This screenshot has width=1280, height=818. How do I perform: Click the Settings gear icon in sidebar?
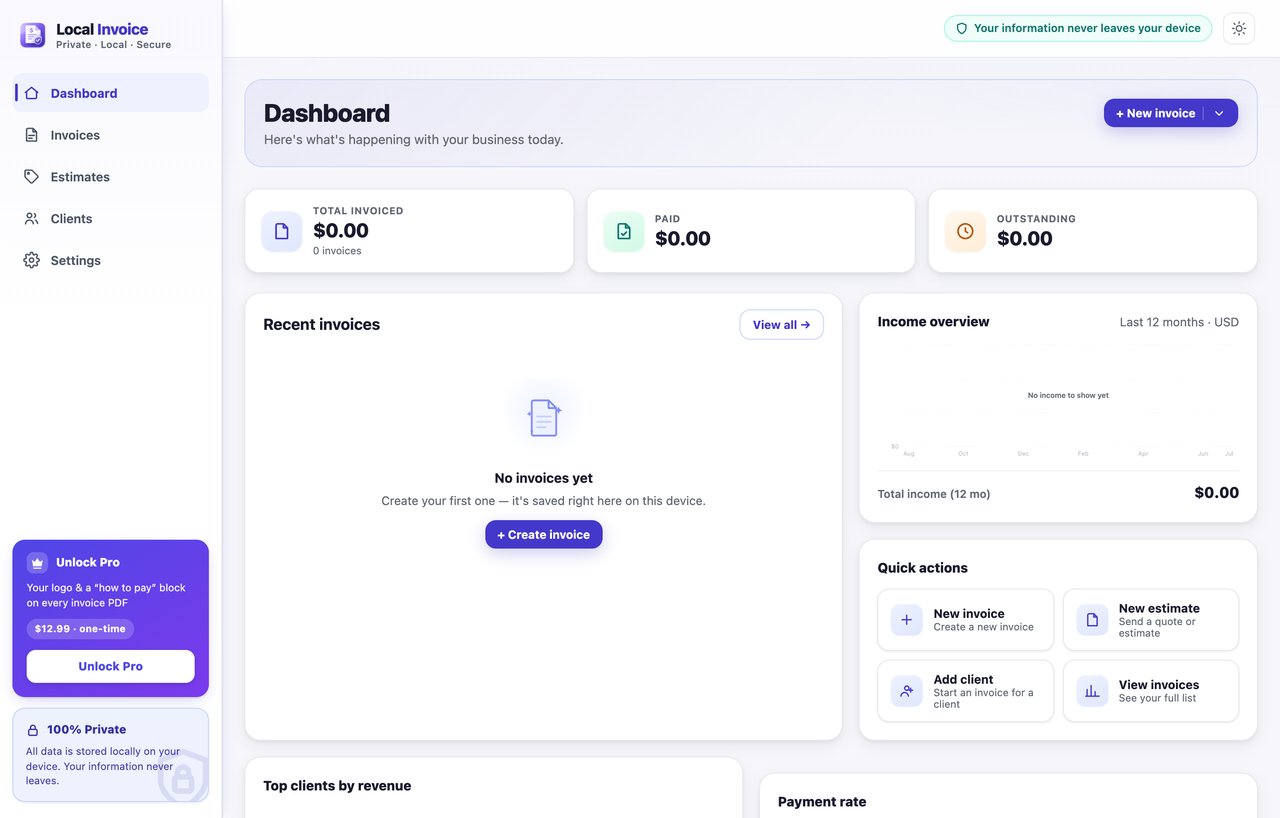[x=32, y=261]
